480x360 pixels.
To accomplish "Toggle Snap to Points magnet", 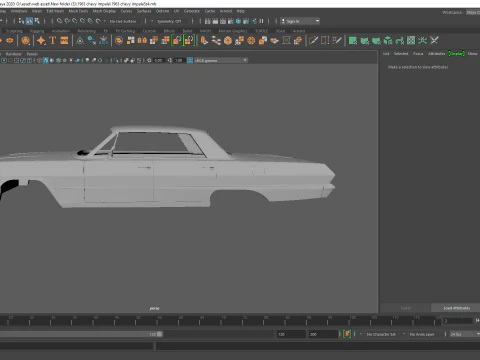I will pyautogui.click(x=75, y=21).
